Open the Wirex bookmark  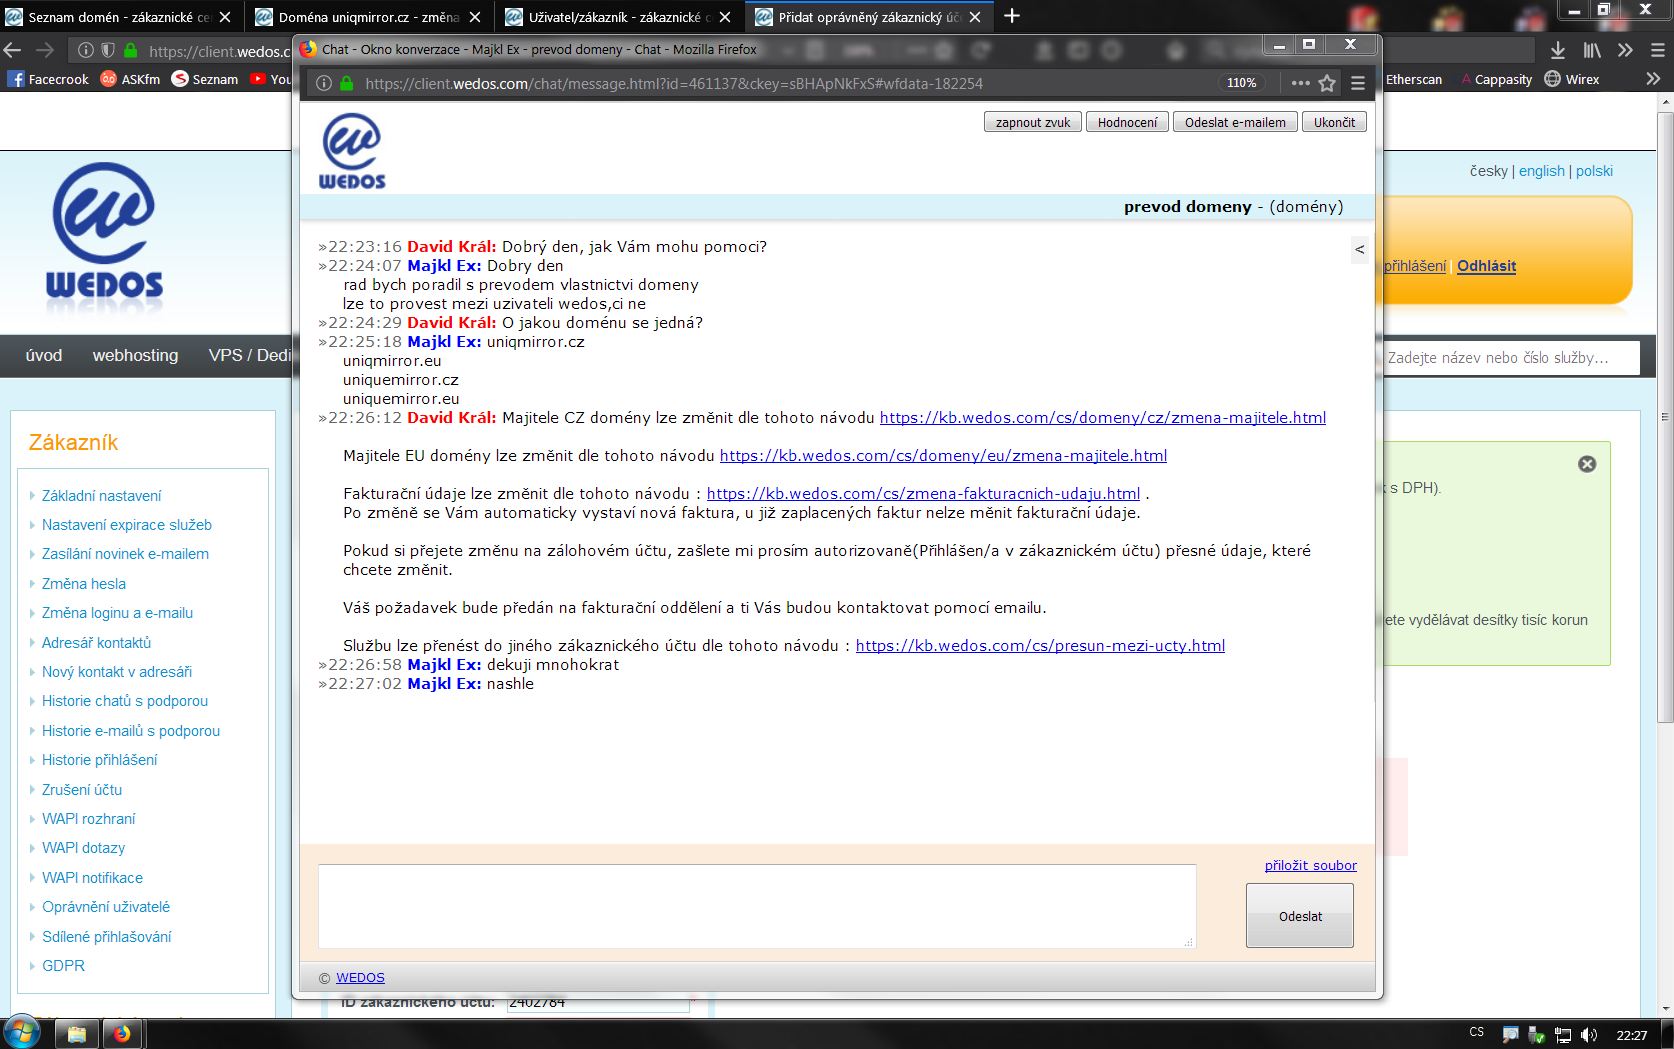pos(1572,79)
